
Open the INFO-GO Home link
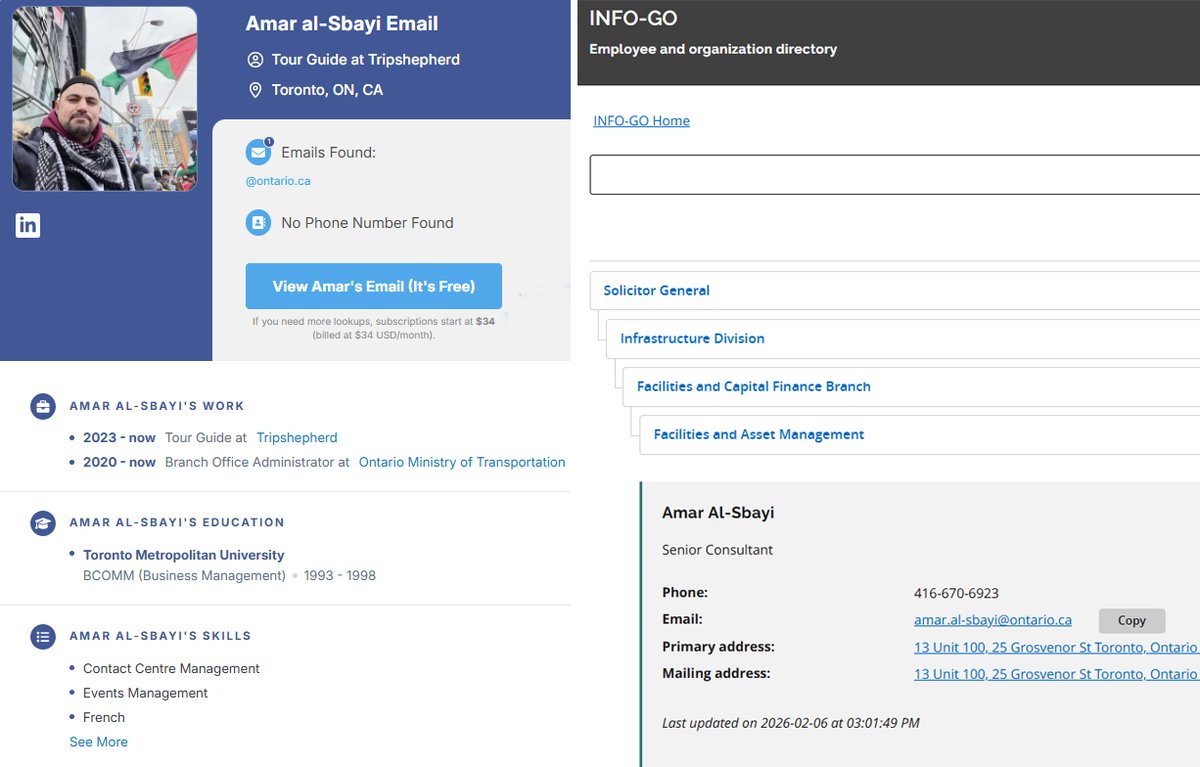641,121
